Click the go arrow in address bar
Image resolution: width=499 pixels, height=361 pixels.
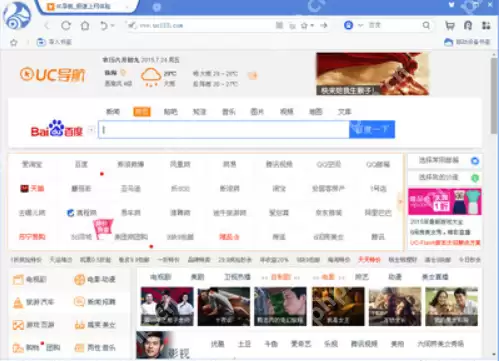pyautogui.click(x=324, y=25)
